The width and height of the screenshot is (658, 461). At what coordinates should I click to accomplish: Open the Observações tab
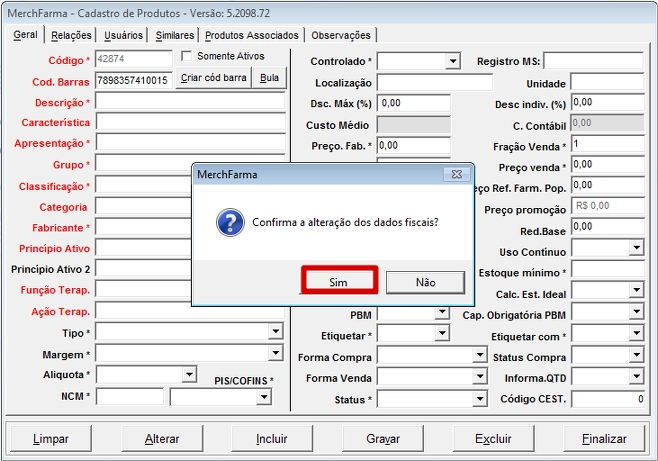340,35
